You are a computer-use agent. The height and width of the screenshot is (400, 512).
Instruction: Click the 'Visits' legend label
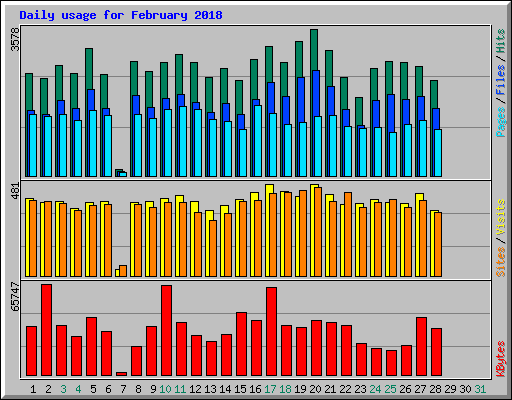coord(501,218)
